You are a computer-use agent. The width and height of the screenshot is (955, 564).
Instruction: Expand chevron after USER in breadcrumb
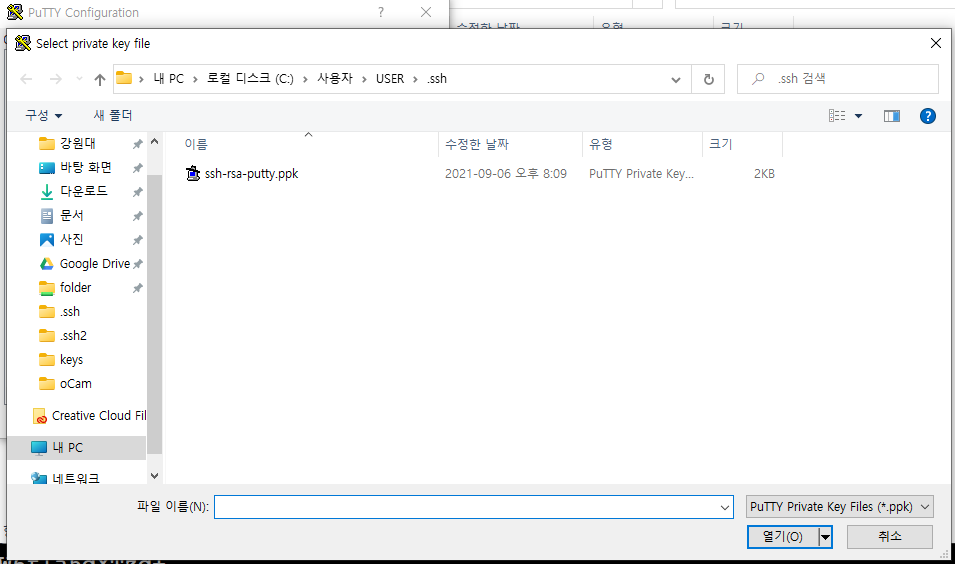[x=415, y=79]
